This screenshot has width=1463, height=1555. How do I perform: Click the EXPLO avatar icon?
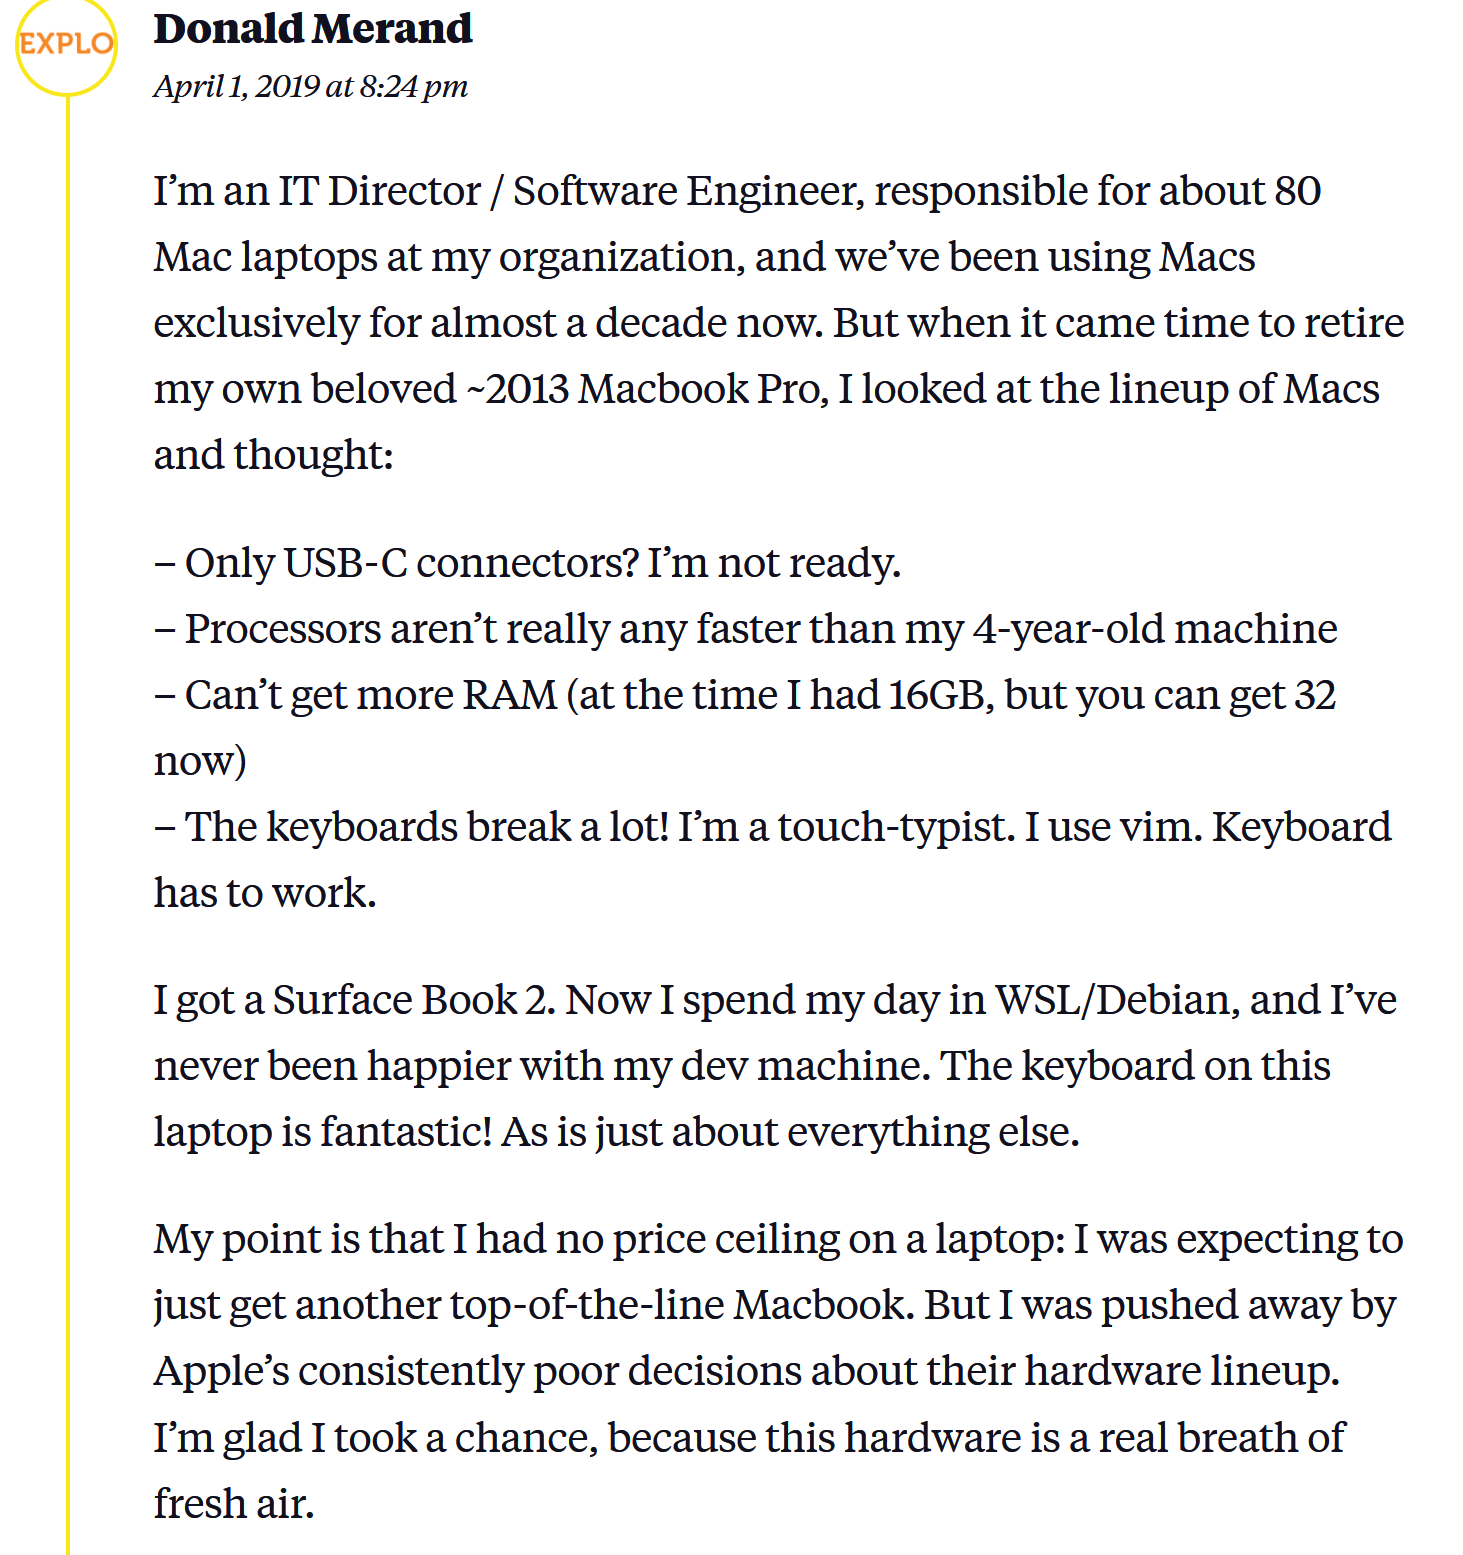coord(66,45)
